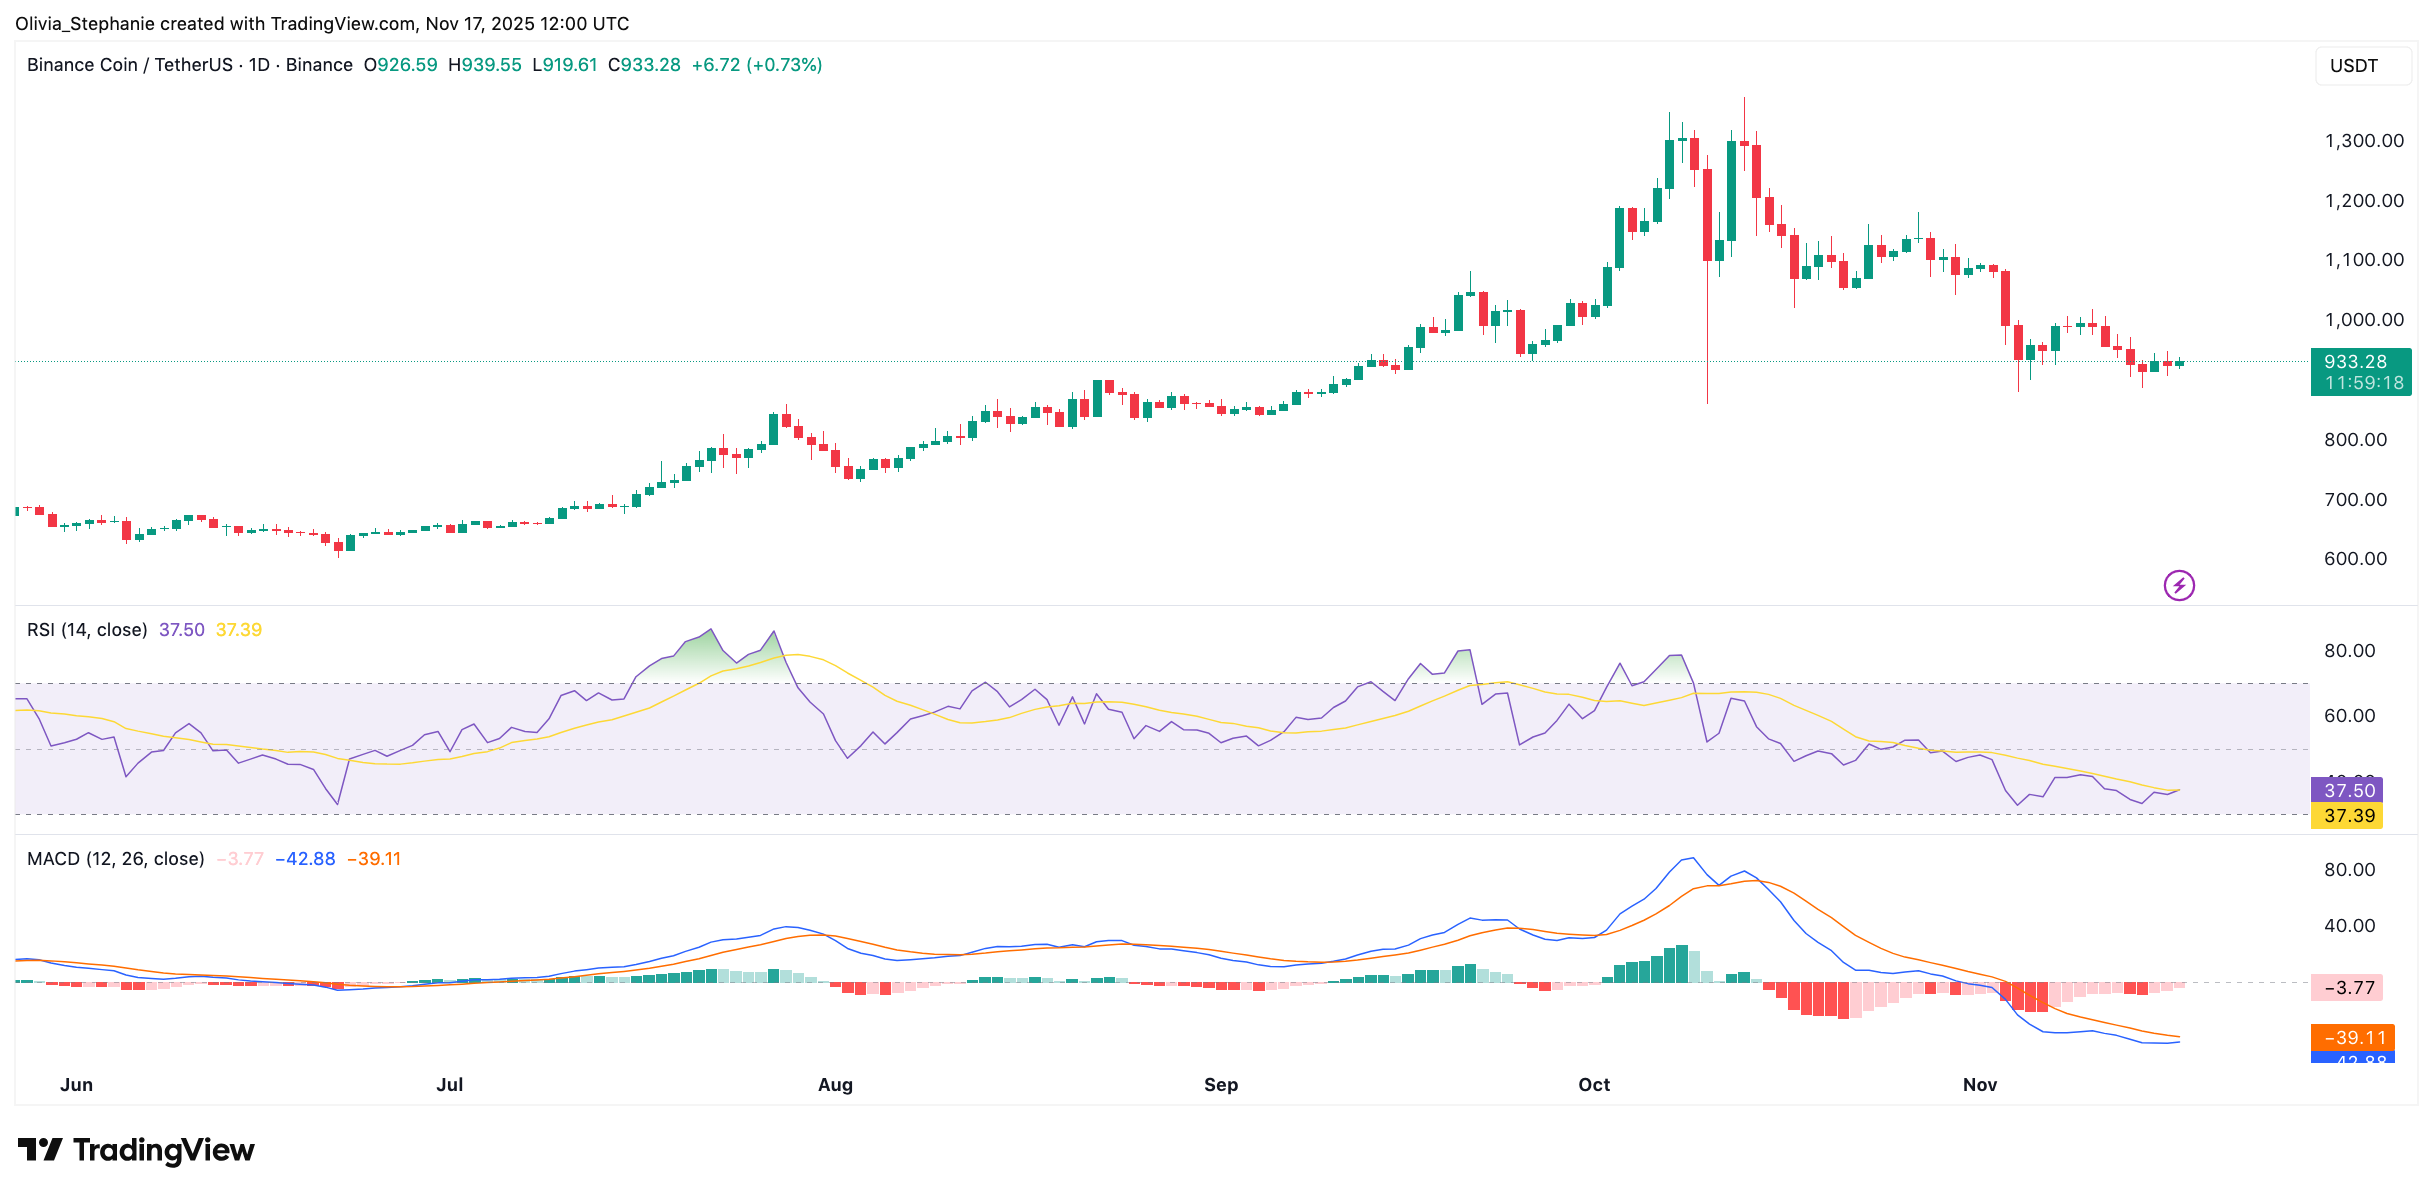Open the USDT currency selector
The width and height of the screenshot is (2433, 1195).
pyautogui.click(x=2362, y=66)
